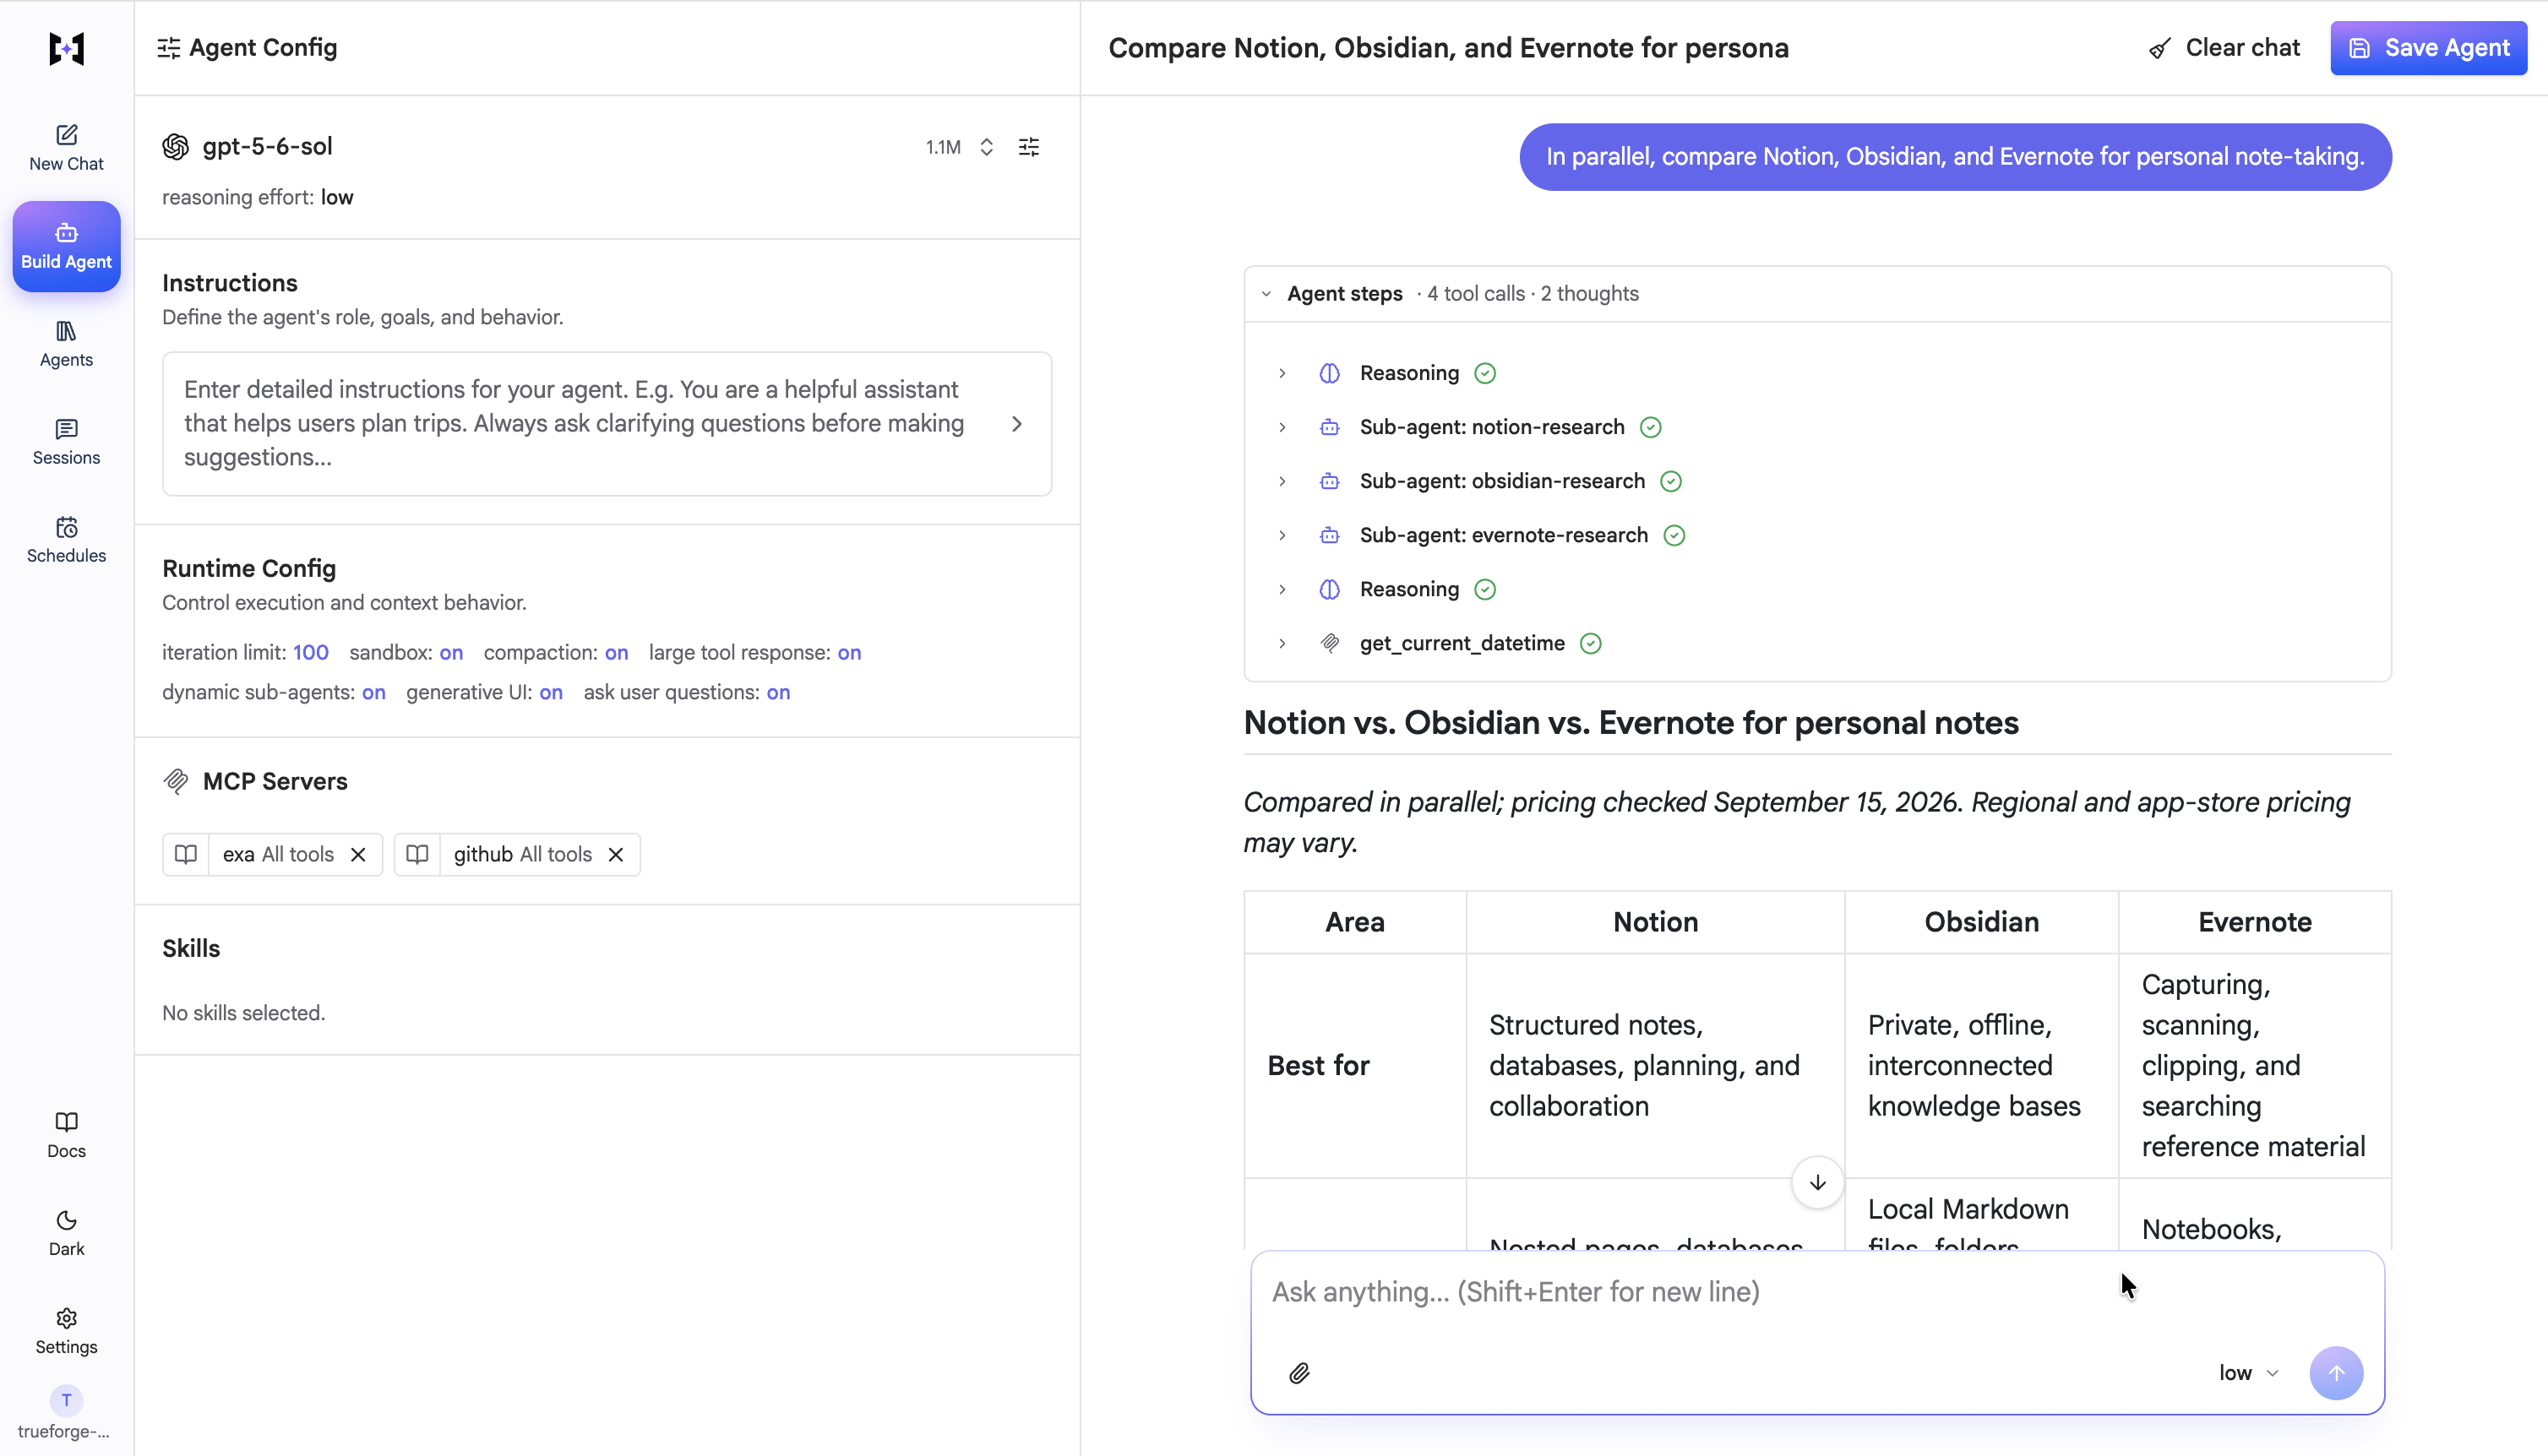This screenshot has width=2548, height=1456.
Task: Click the instructions text field
Action: coord(607,423)
